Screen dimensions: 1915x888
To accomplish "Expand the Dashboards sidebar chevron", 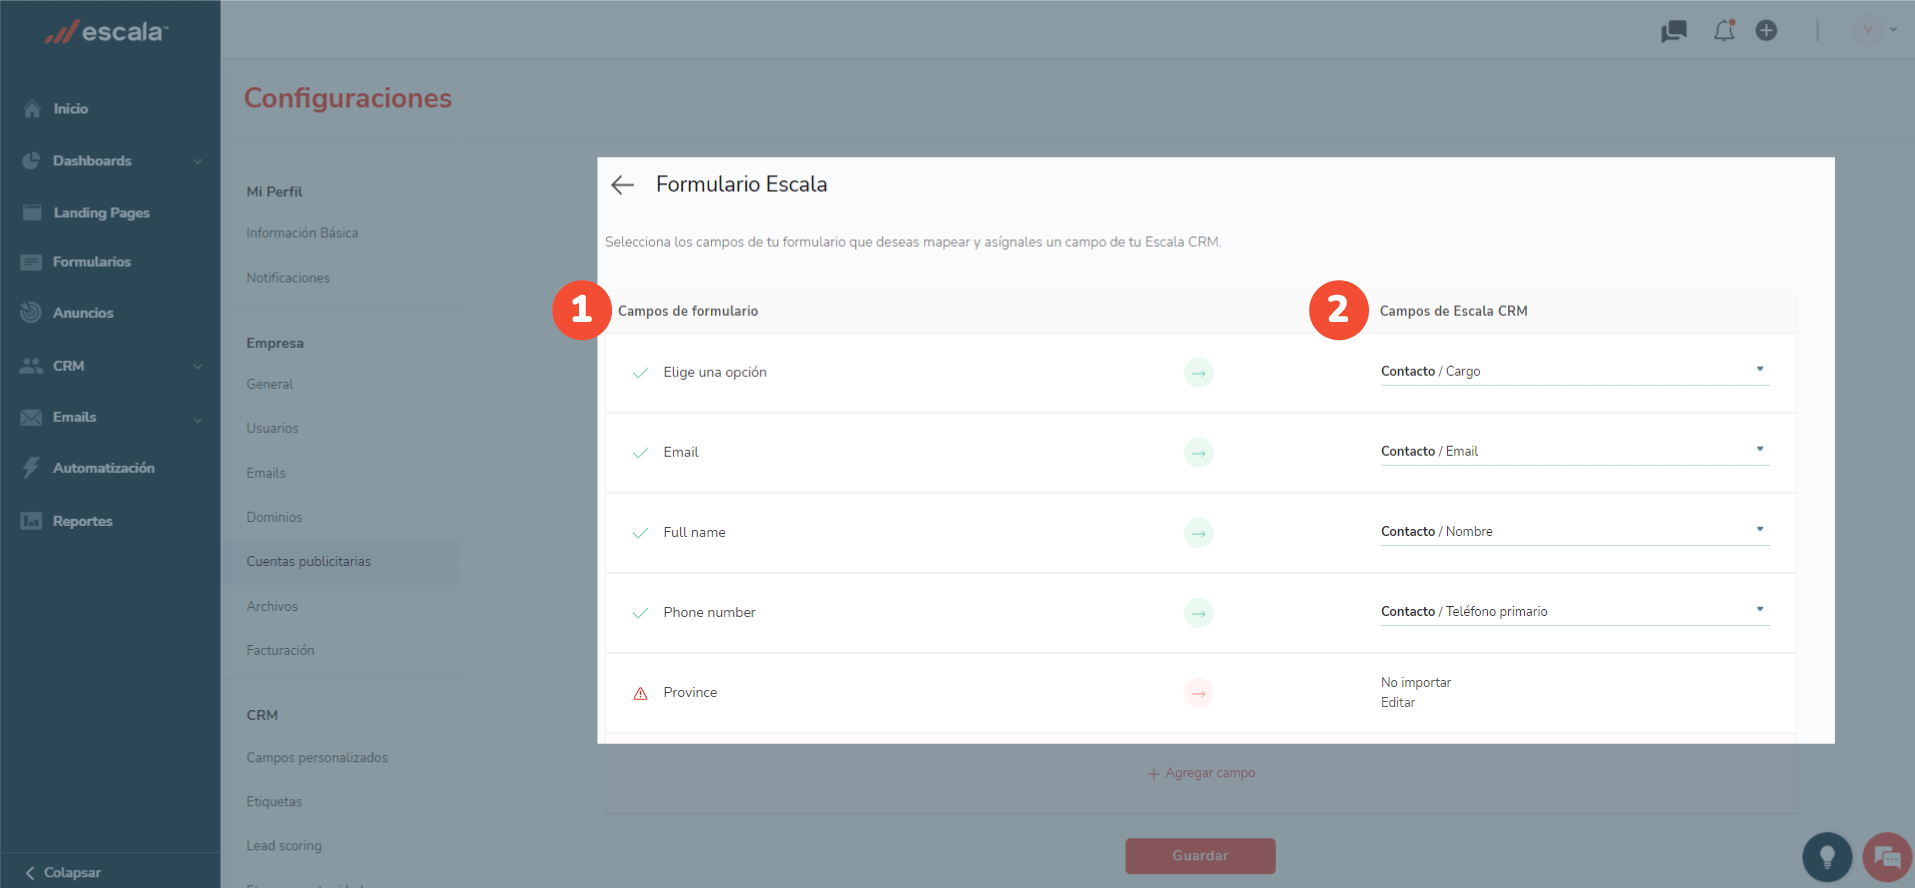I will click(x=197, y=161).
